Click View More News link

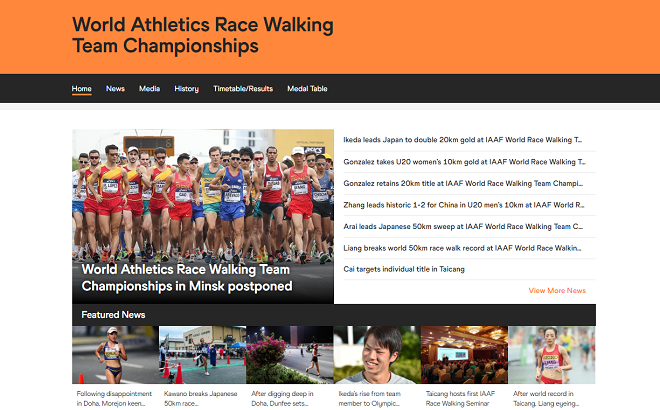pos(557,290)
